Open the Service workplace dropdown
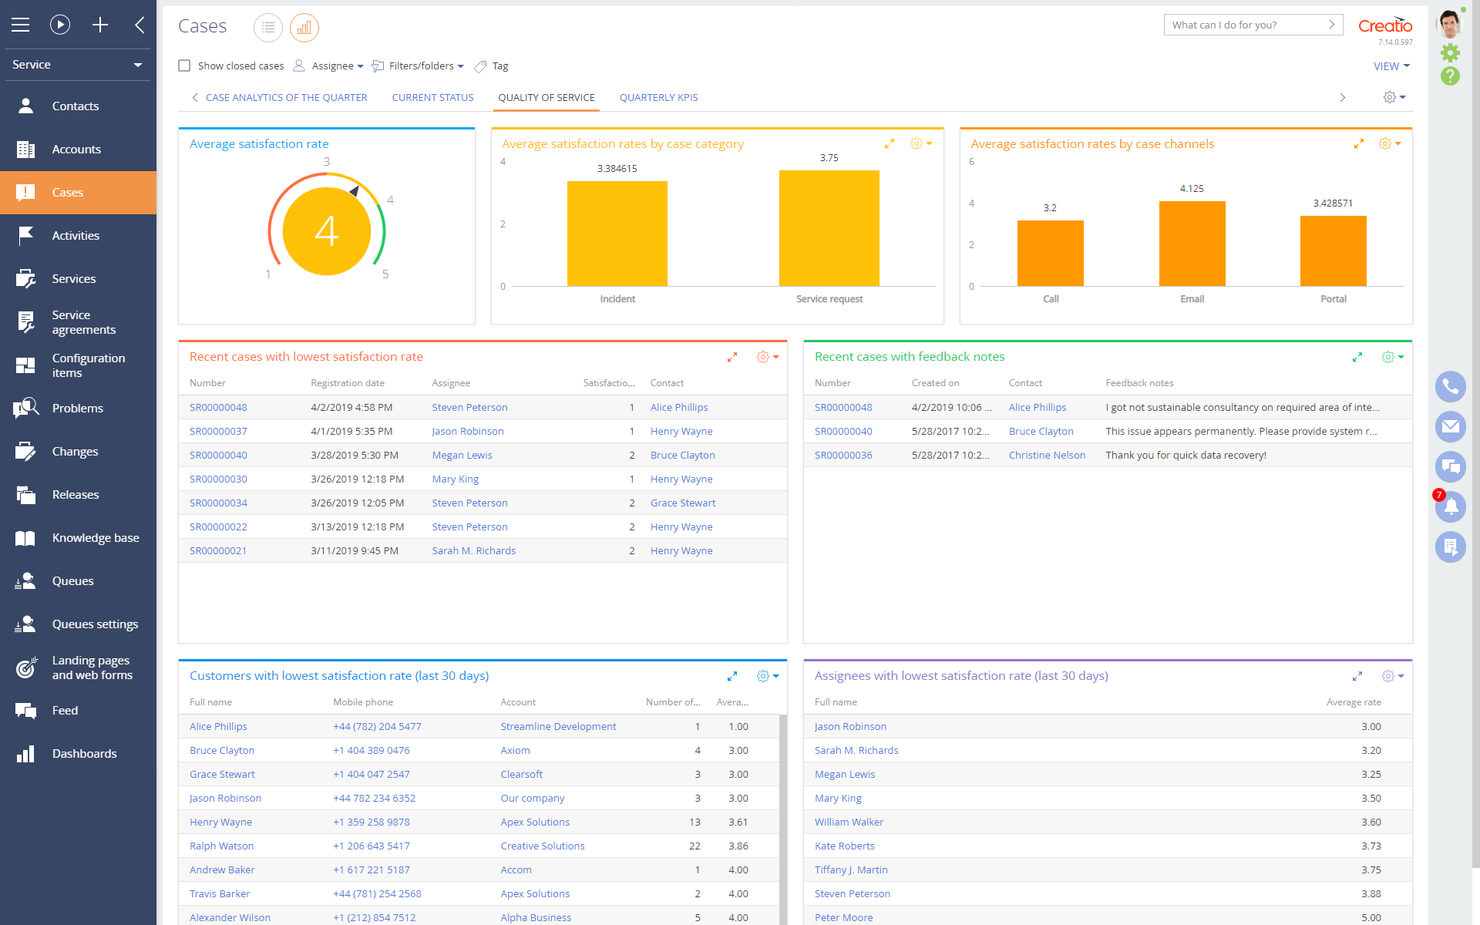 pos(77,64)
